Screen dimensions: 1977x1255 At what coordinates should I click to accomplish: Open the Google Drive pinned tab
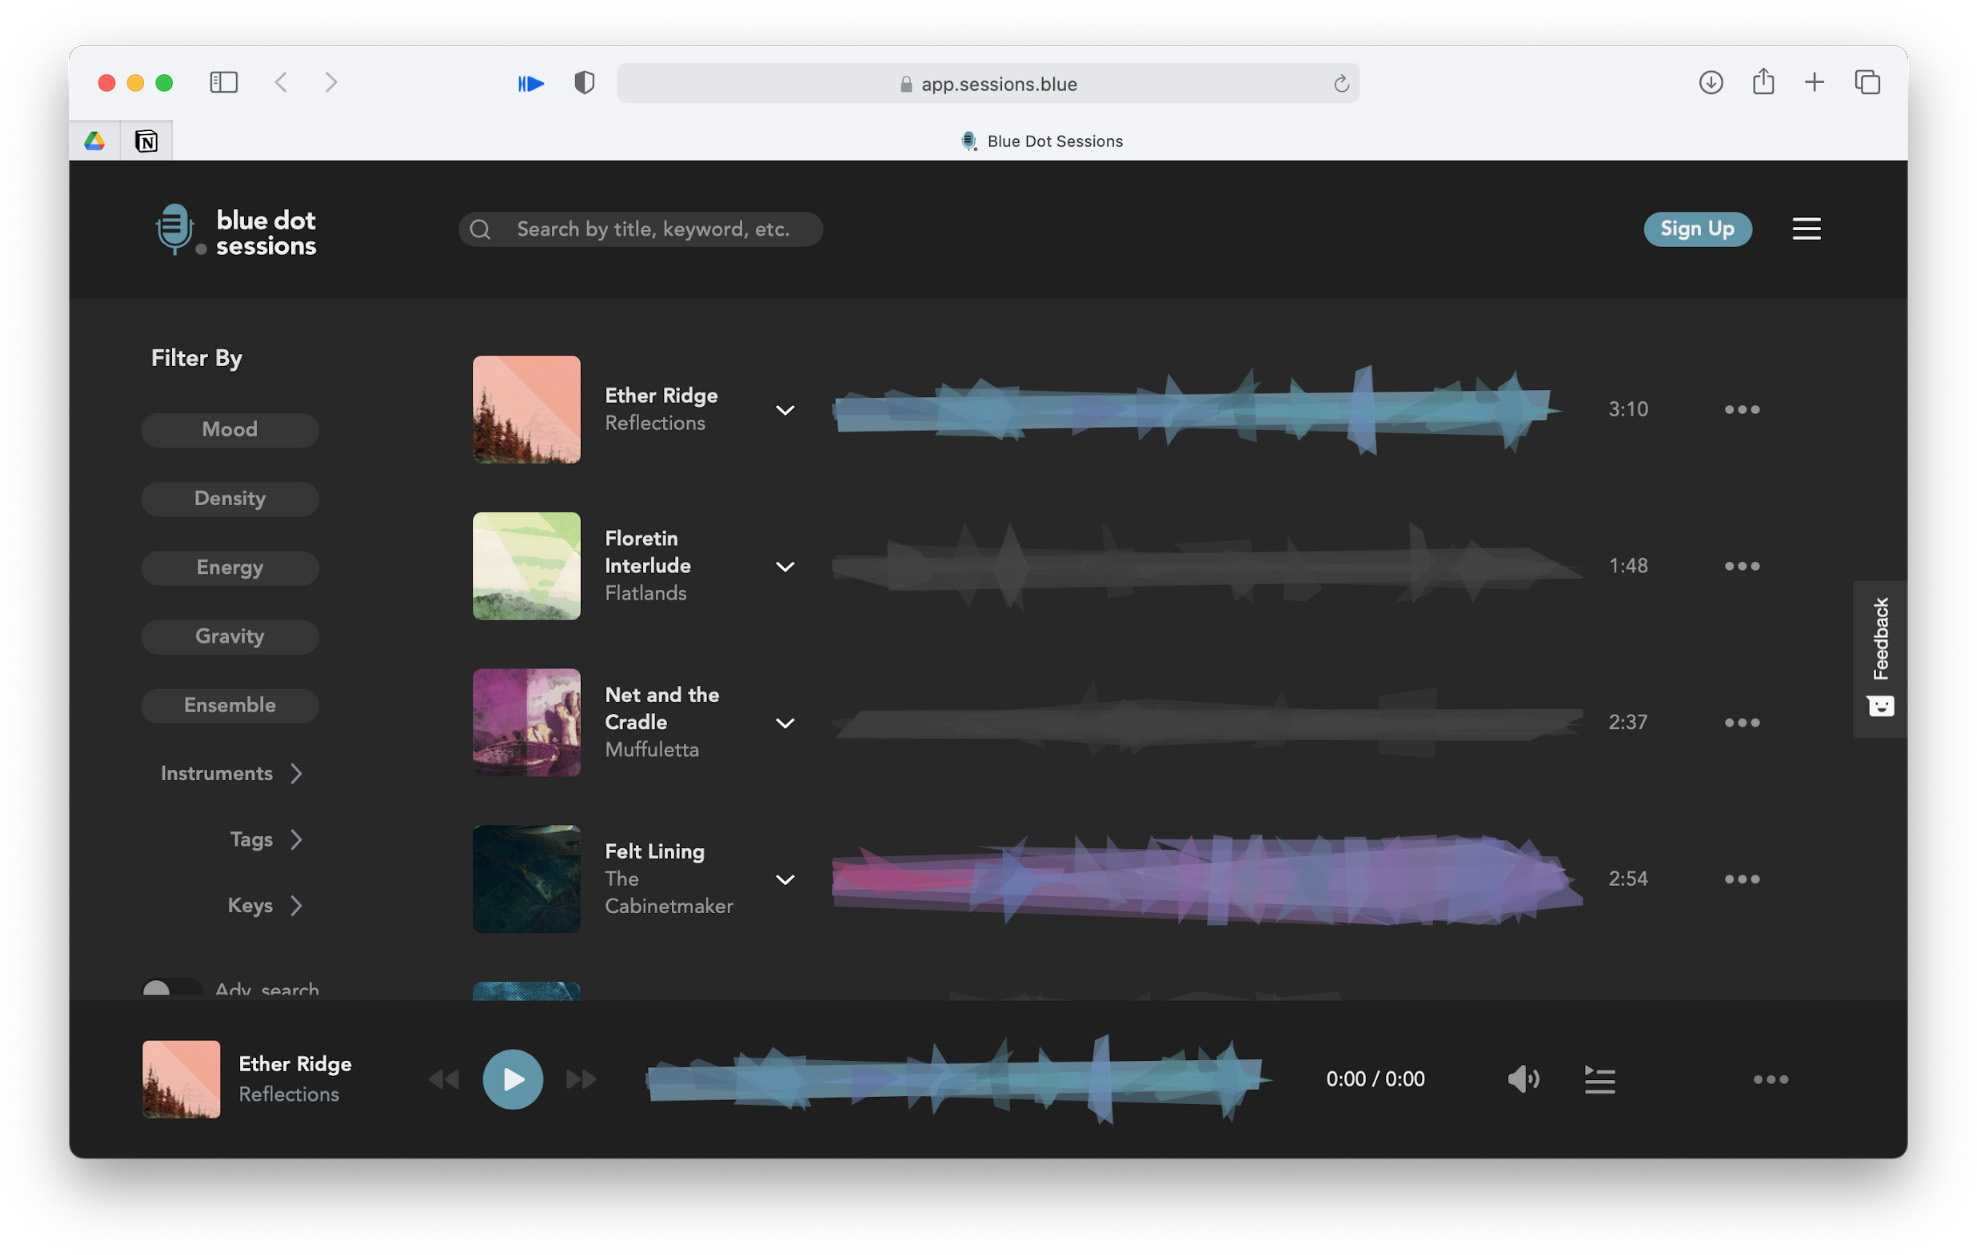[x=95, y=141]
